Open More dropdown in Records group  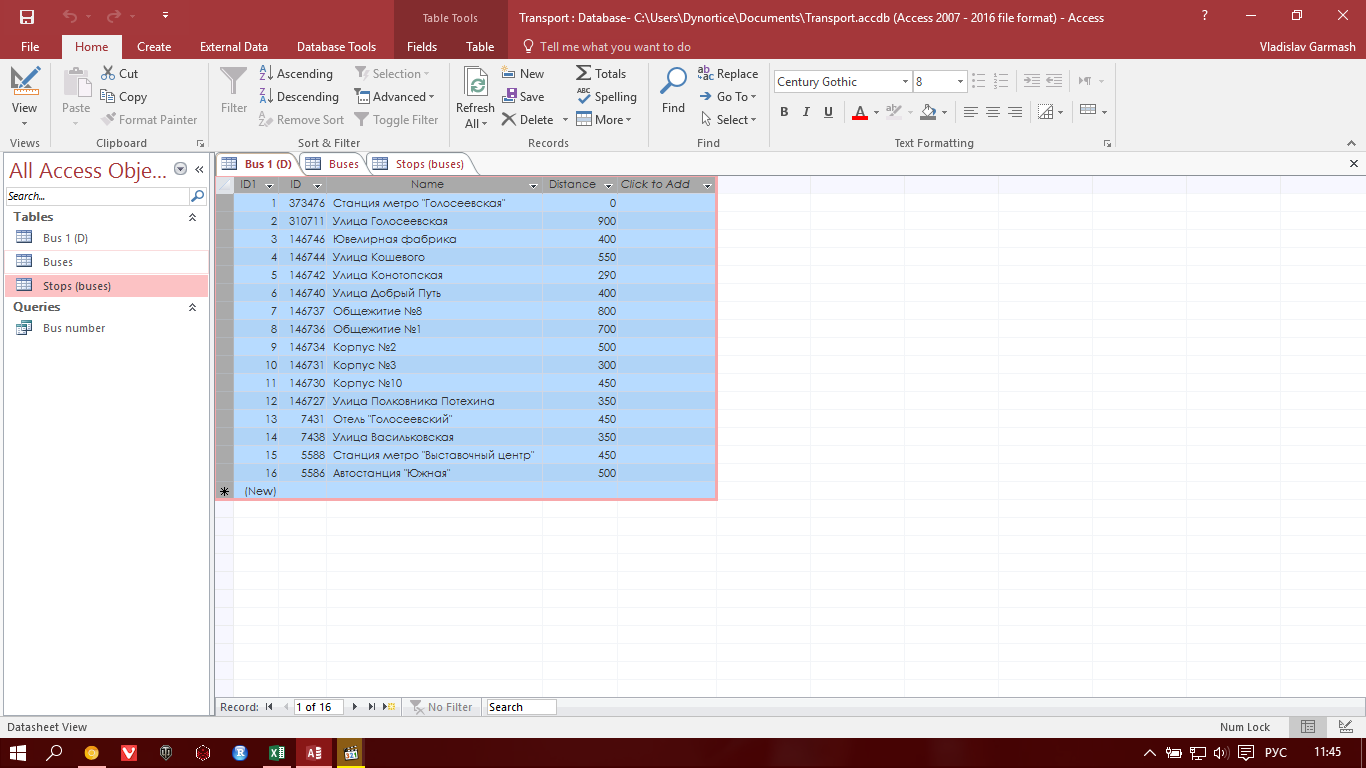click(604, 120)
